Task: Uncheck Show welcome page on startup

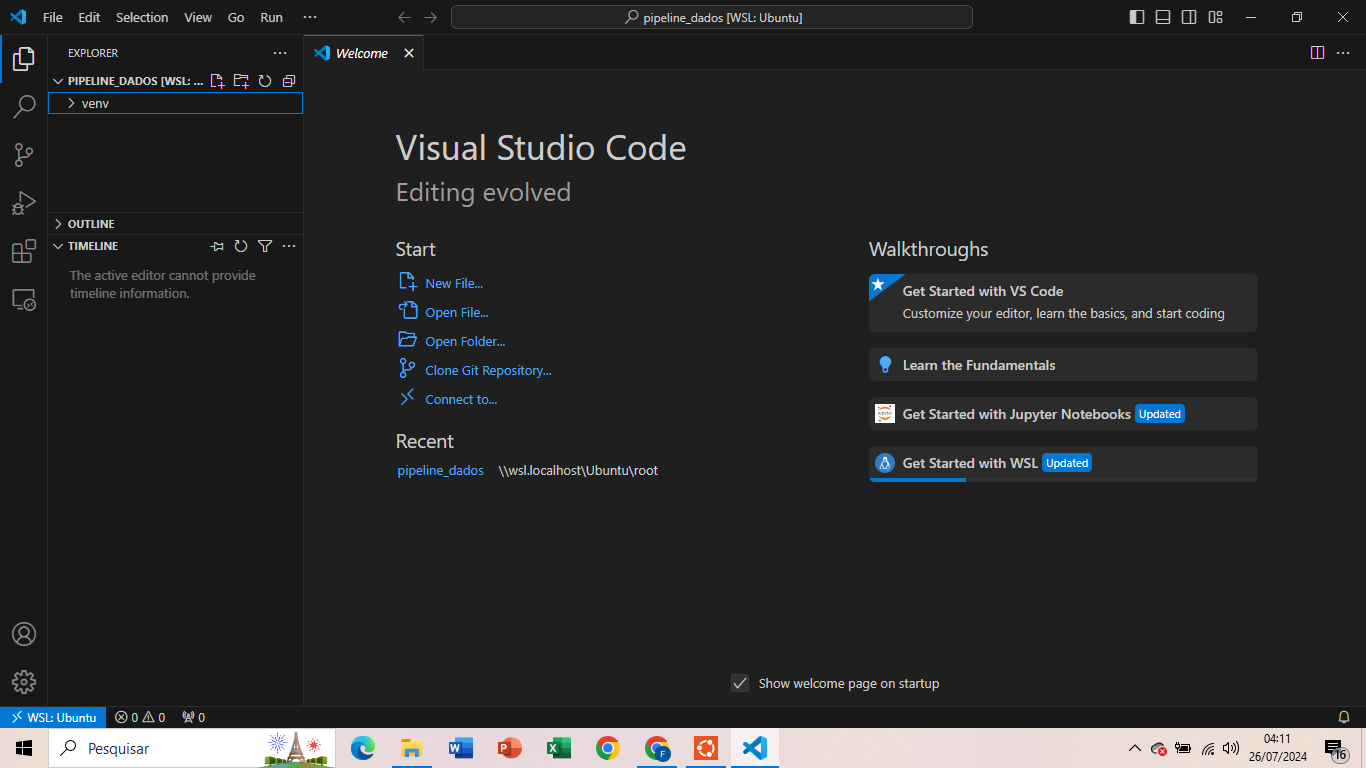Action: click(740, 683)
